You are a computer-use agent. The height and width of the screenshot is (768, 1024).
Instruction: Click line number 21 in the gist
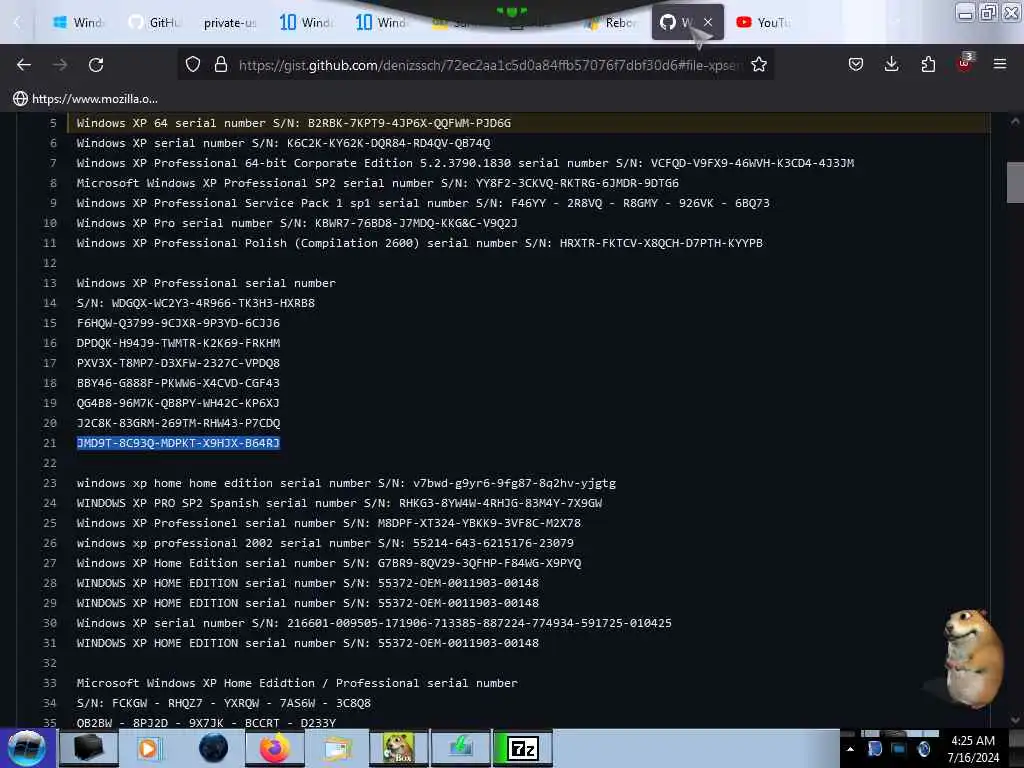pyautogui.click(x=50, y=443)
